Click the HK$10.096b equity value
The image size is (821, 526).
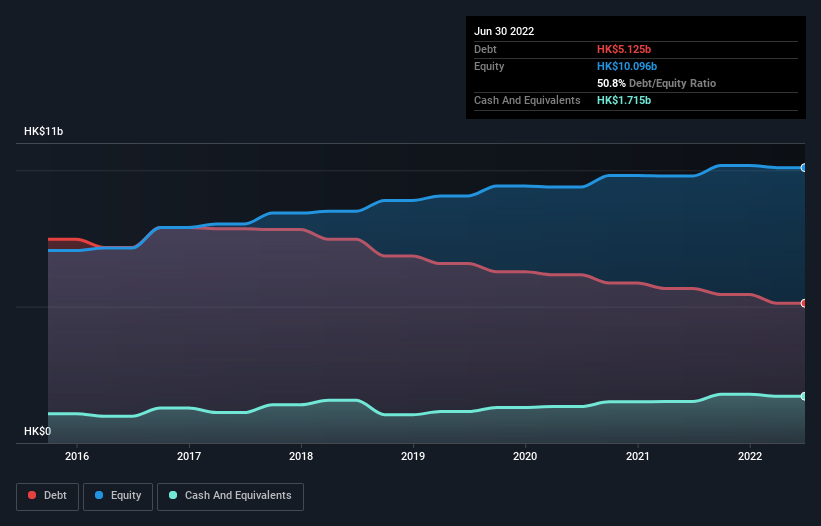(x=627, y=66)
